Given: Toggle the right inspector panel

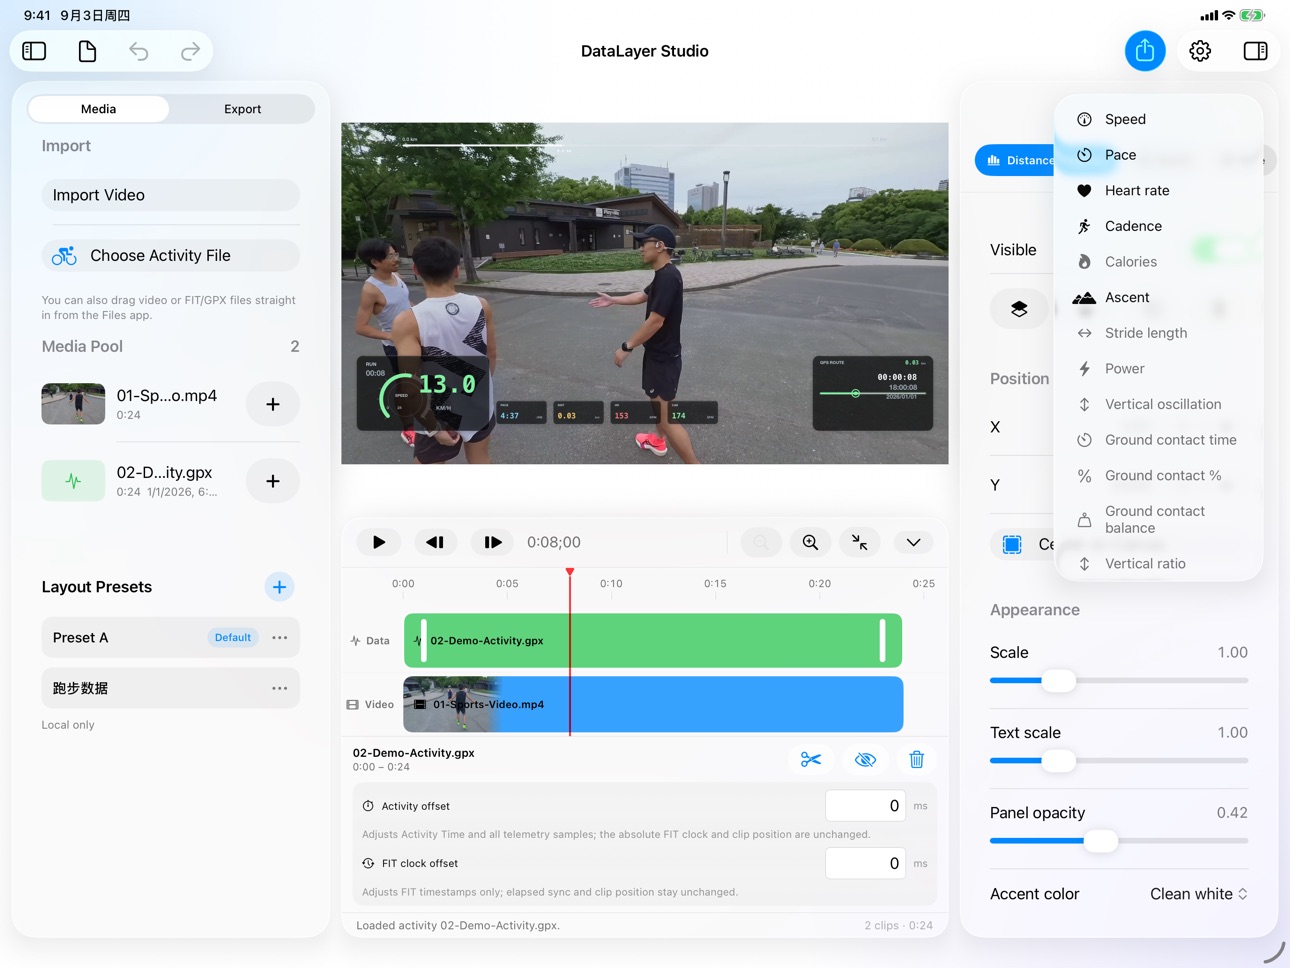Looking at the screenshot, I should point(1255,51).
